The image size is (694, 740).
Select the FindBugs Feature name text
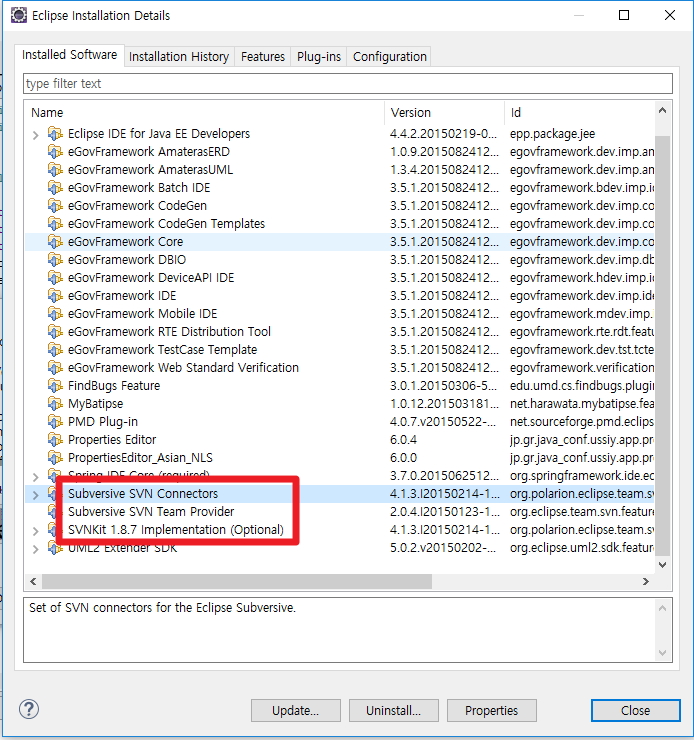114,386
